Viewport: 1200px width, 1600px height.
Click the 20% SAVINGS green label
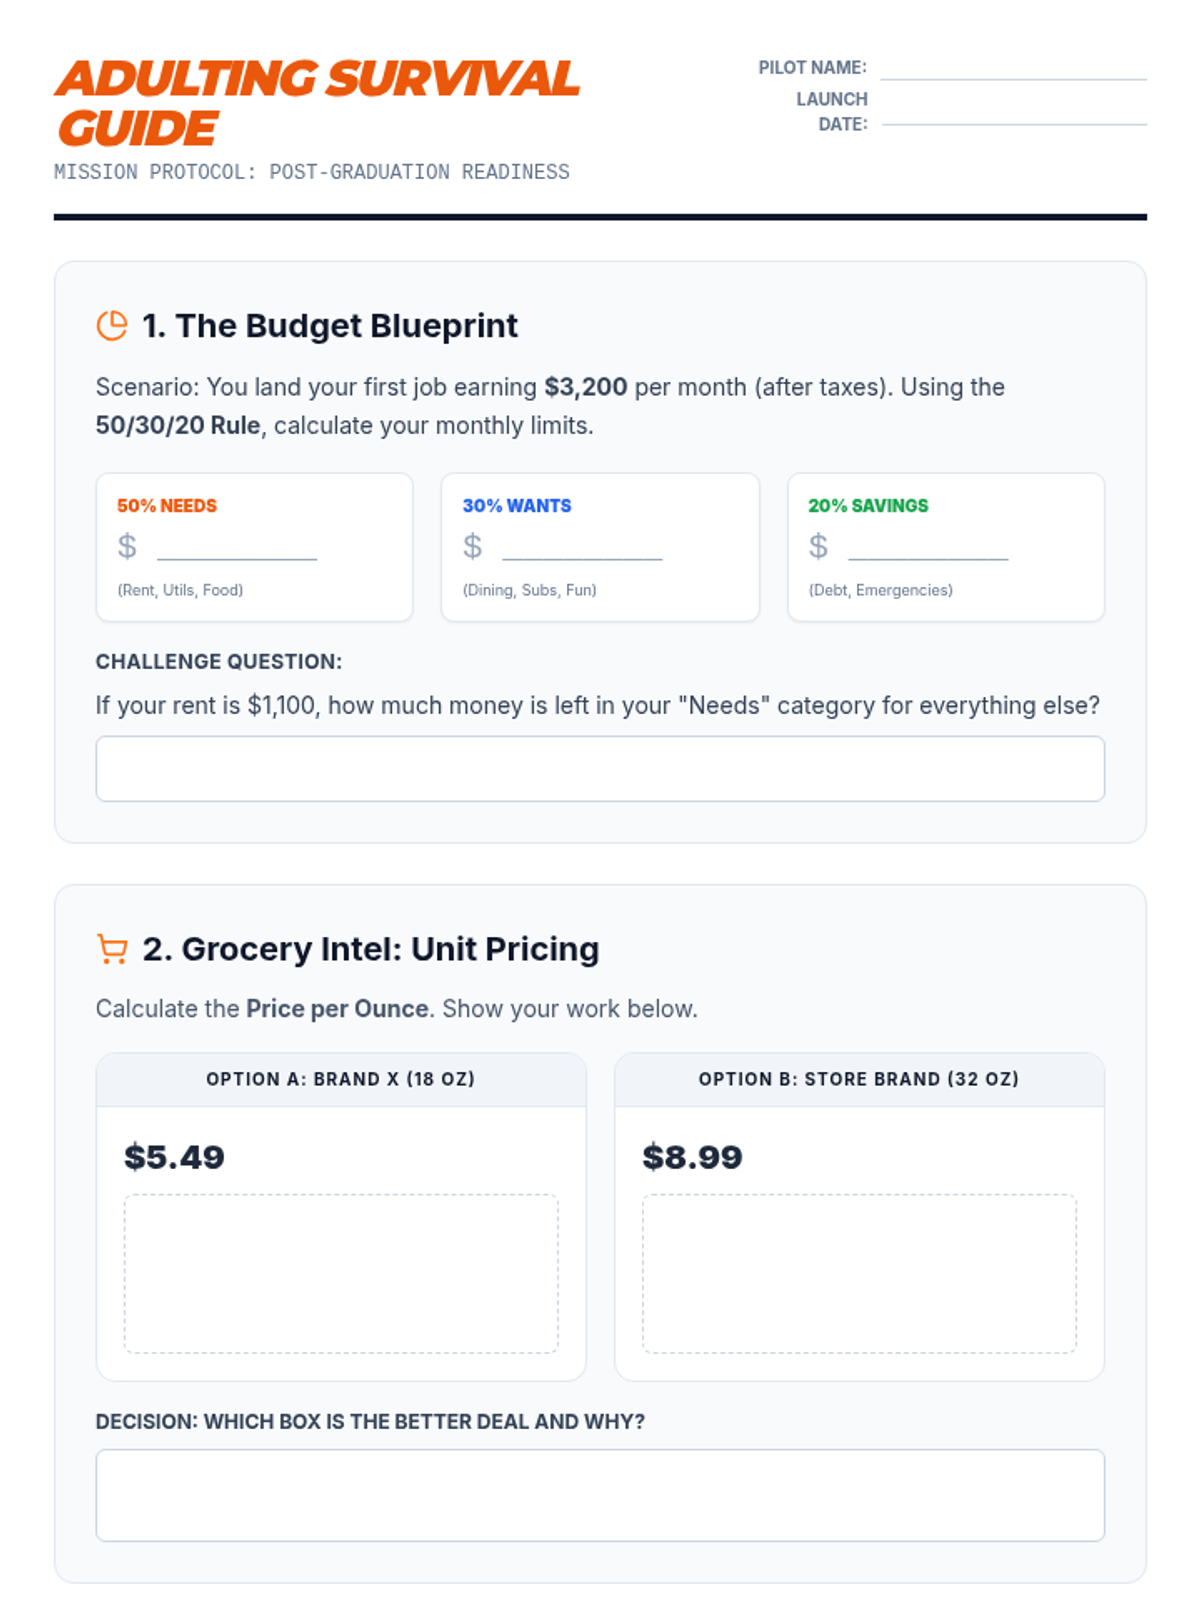click(x=868, y=506)
